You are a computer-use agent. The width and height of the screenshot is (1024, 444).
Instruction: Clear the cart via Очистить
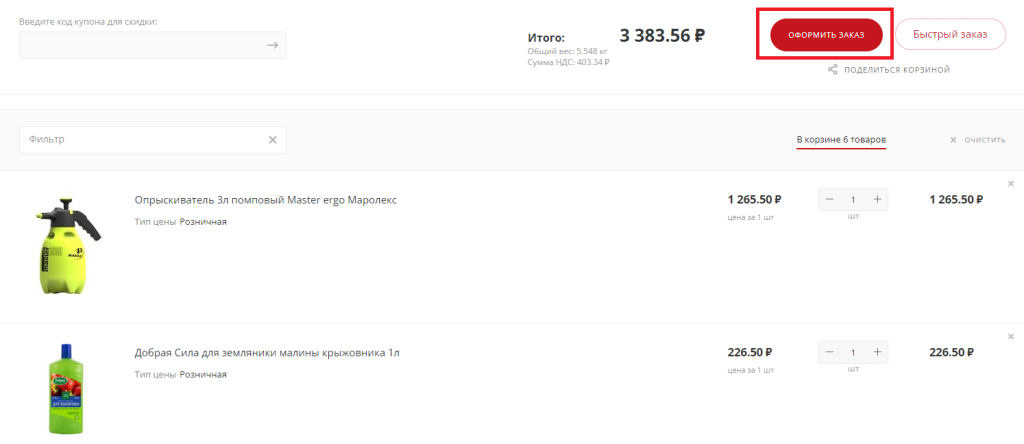pyautogui.click(x=978, y=140)
